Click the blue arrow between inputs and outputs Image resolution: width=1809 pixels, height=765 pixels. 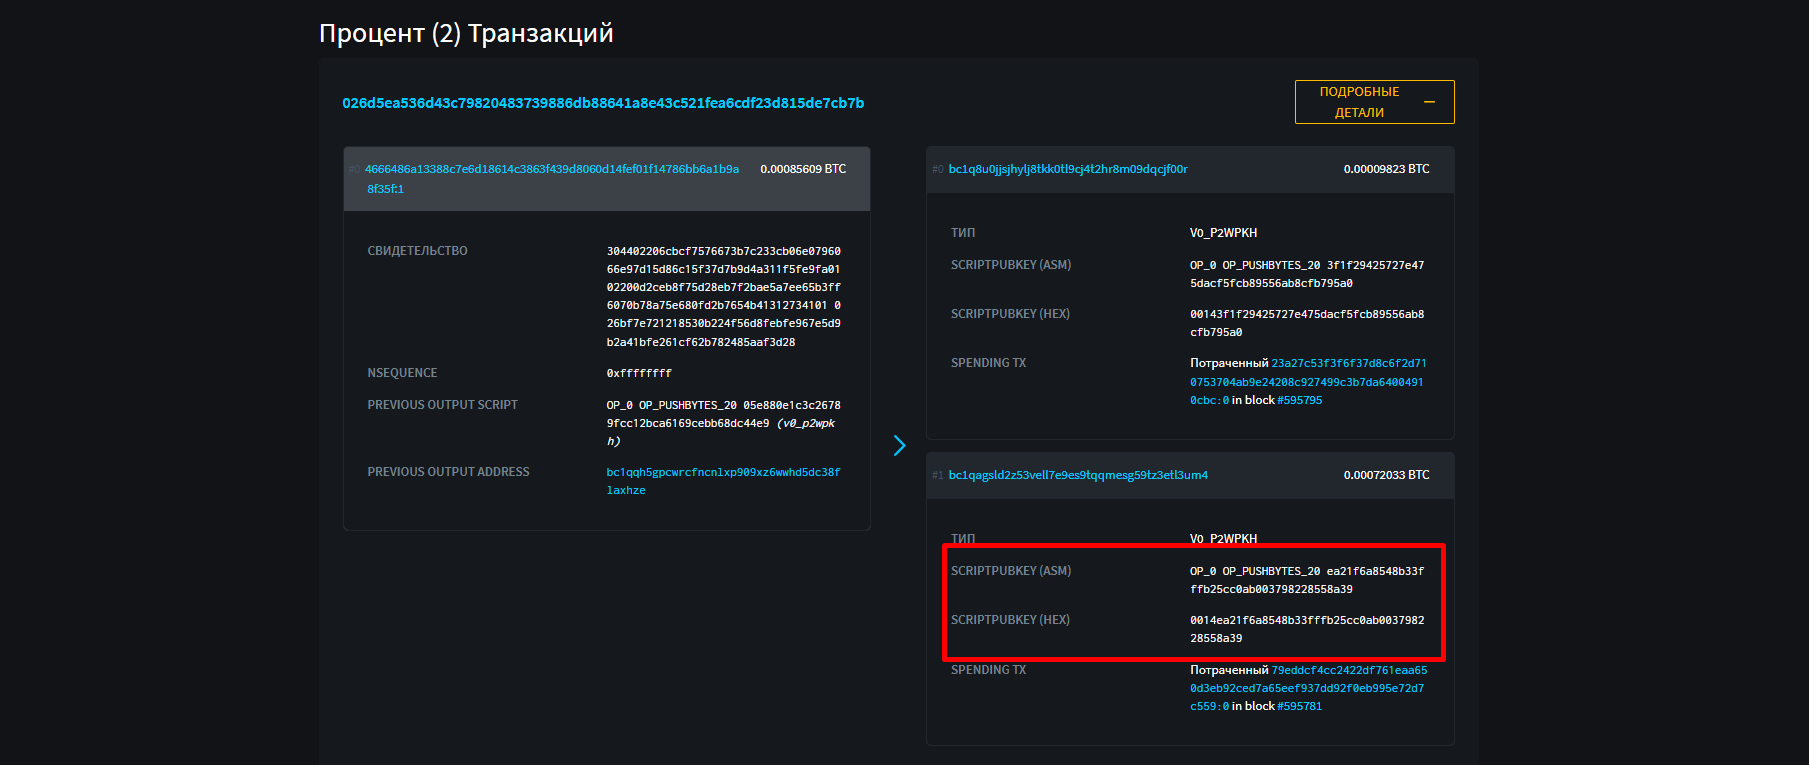tap(899, 446)
